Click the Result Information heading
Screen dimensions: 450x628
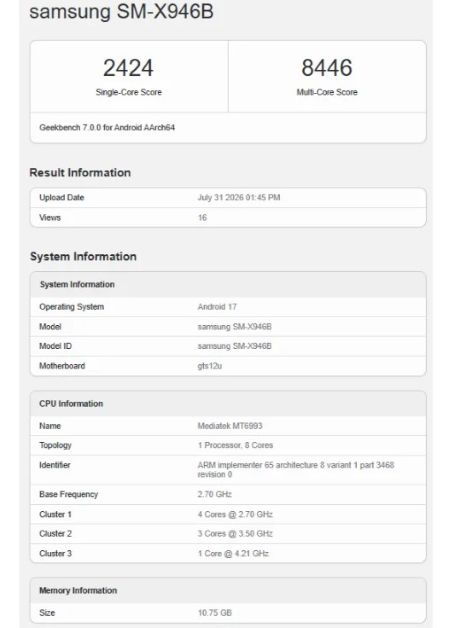tap(80, 173)
